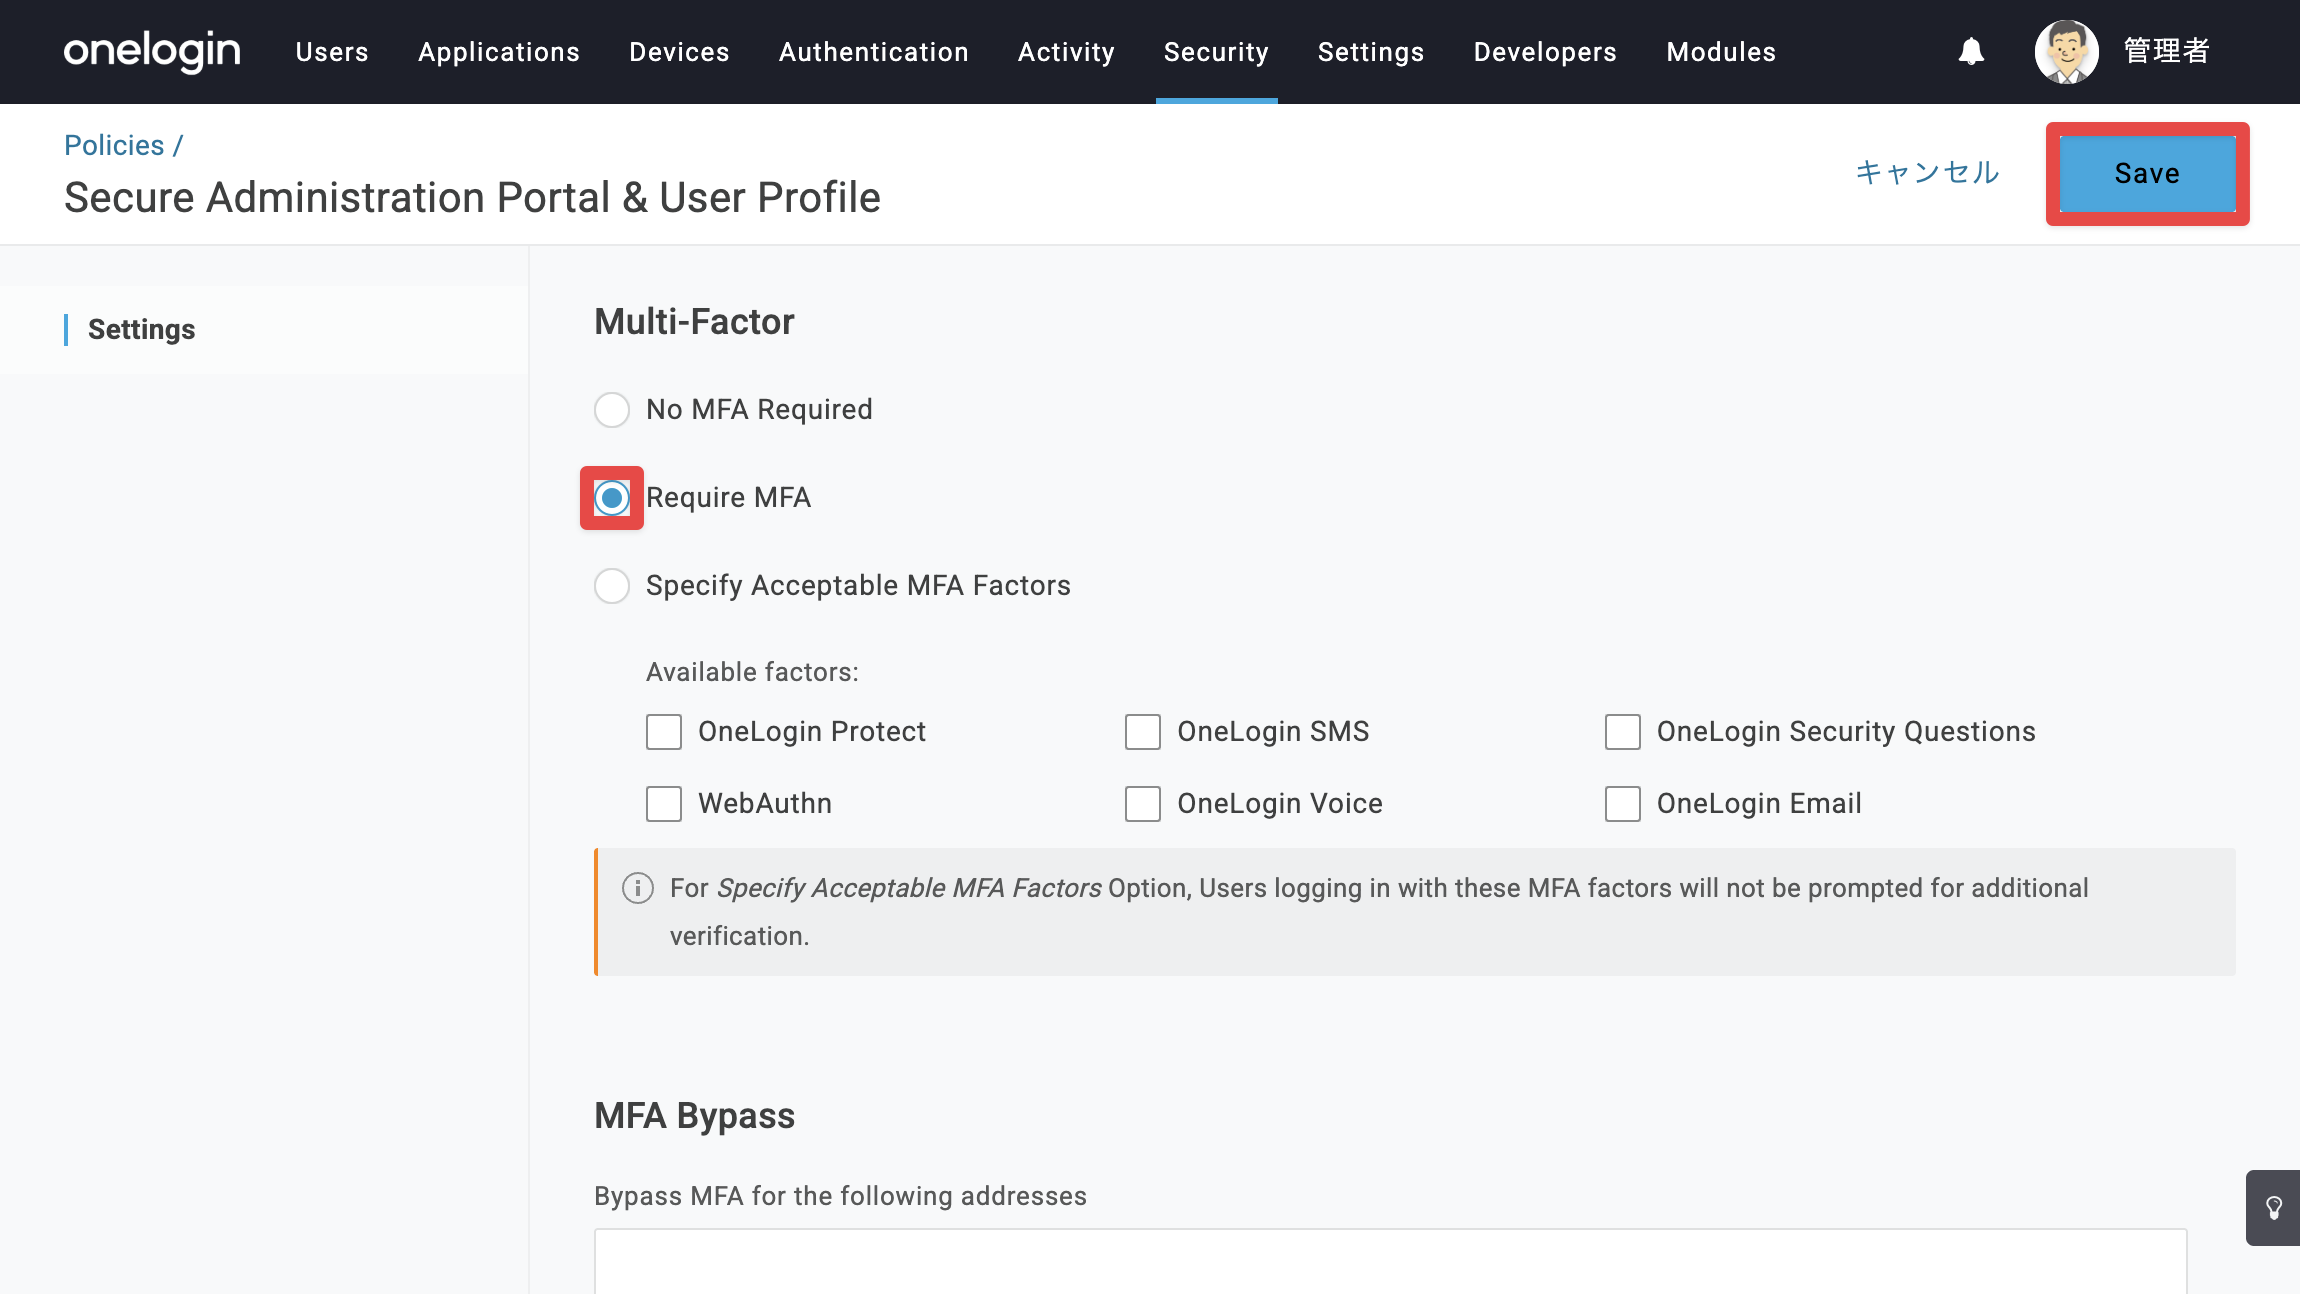
Task: Click the Bypass MFA for addresses label
Action: pyautogui.click(x=840, y=1196)
